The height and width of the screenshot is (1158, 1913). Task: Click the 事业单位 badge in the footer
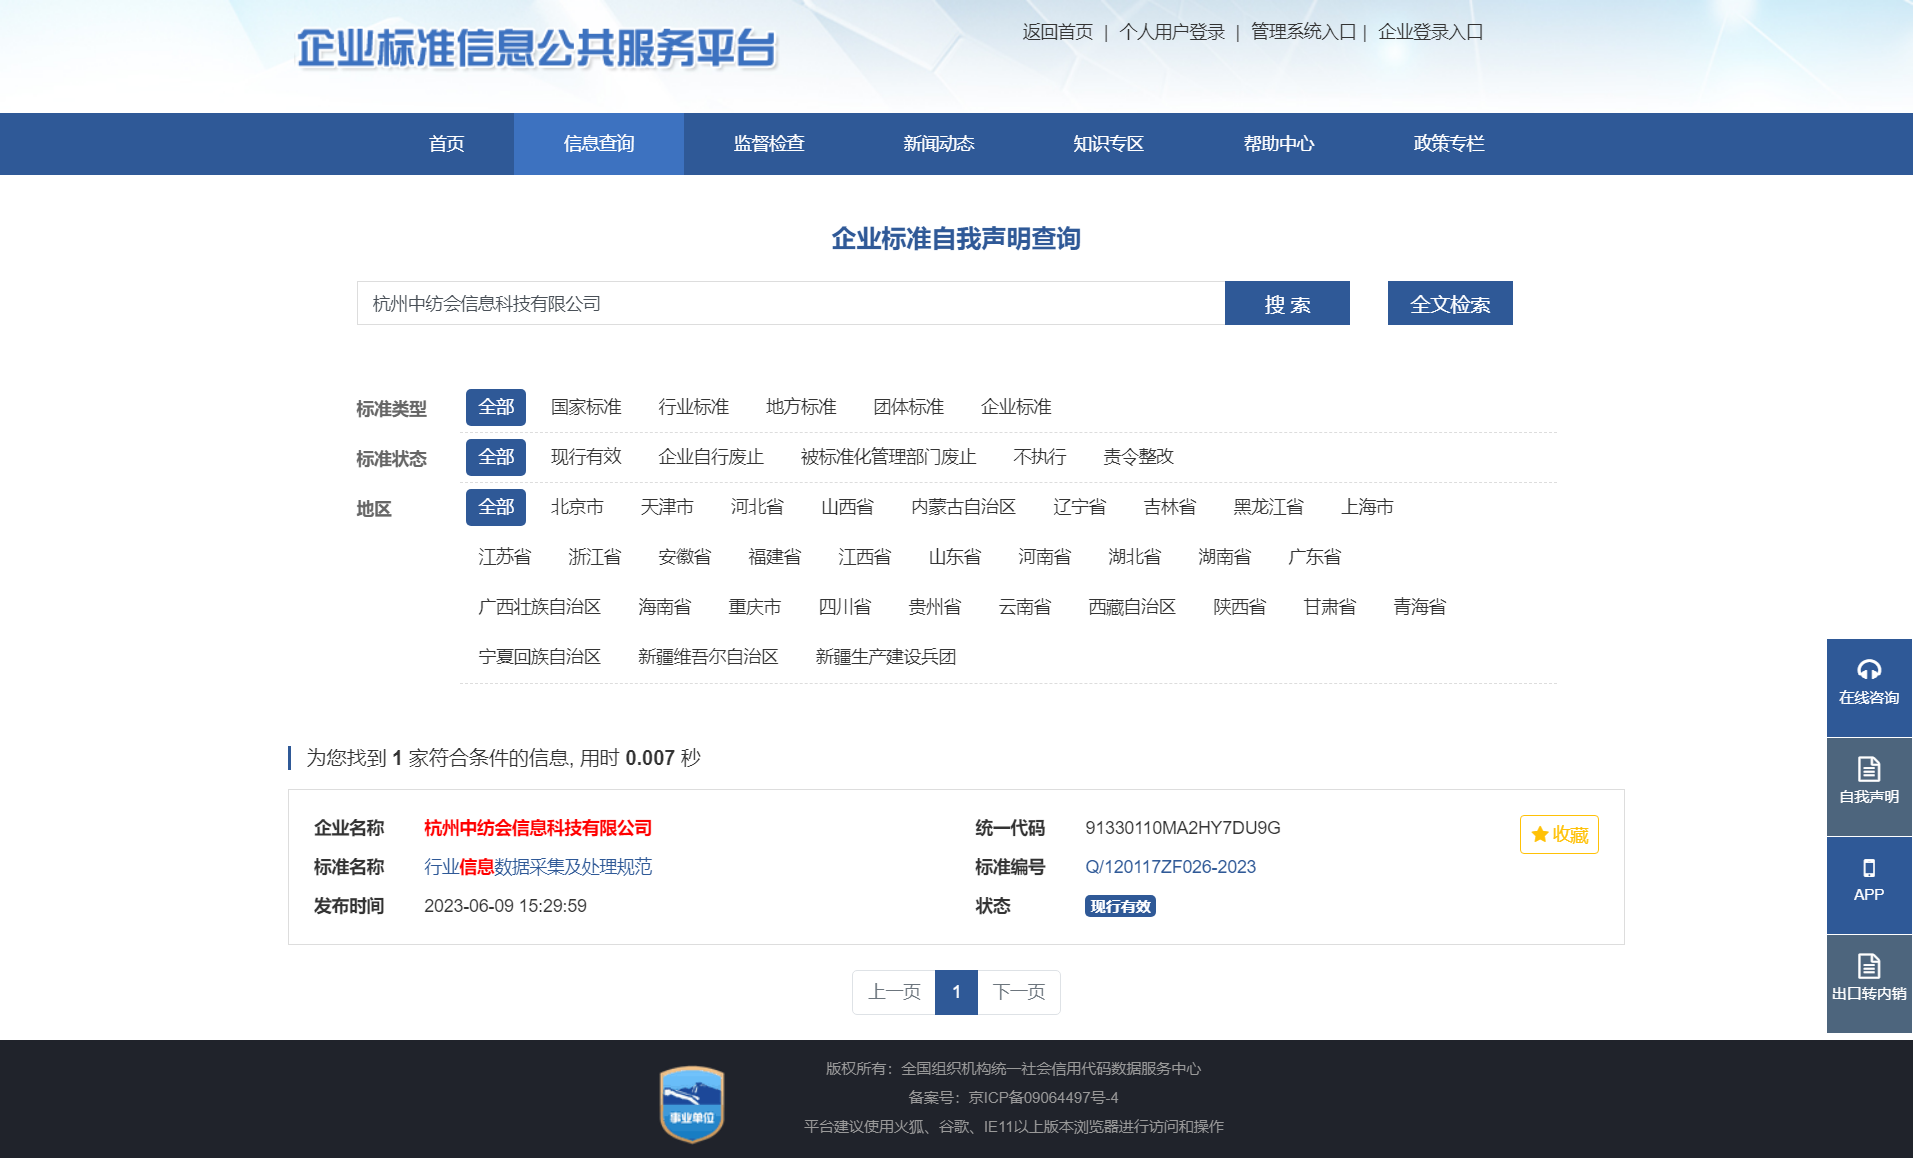coord(692,1104)
